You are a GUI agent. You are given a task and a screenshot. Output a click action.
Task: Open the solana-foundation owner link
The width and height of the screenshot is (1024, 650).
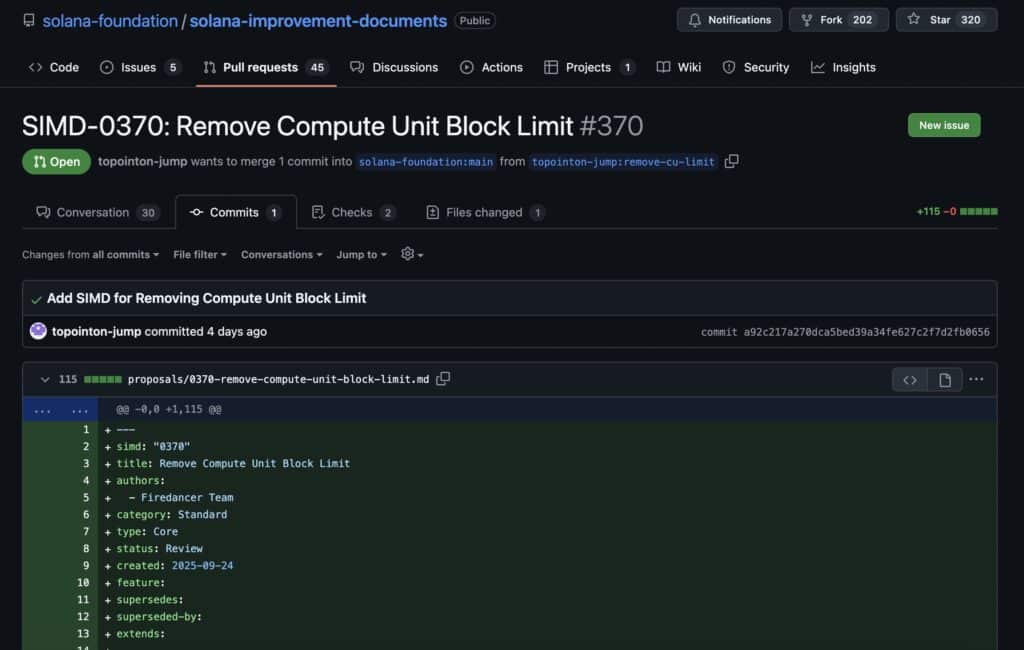(x=110, y=21)
